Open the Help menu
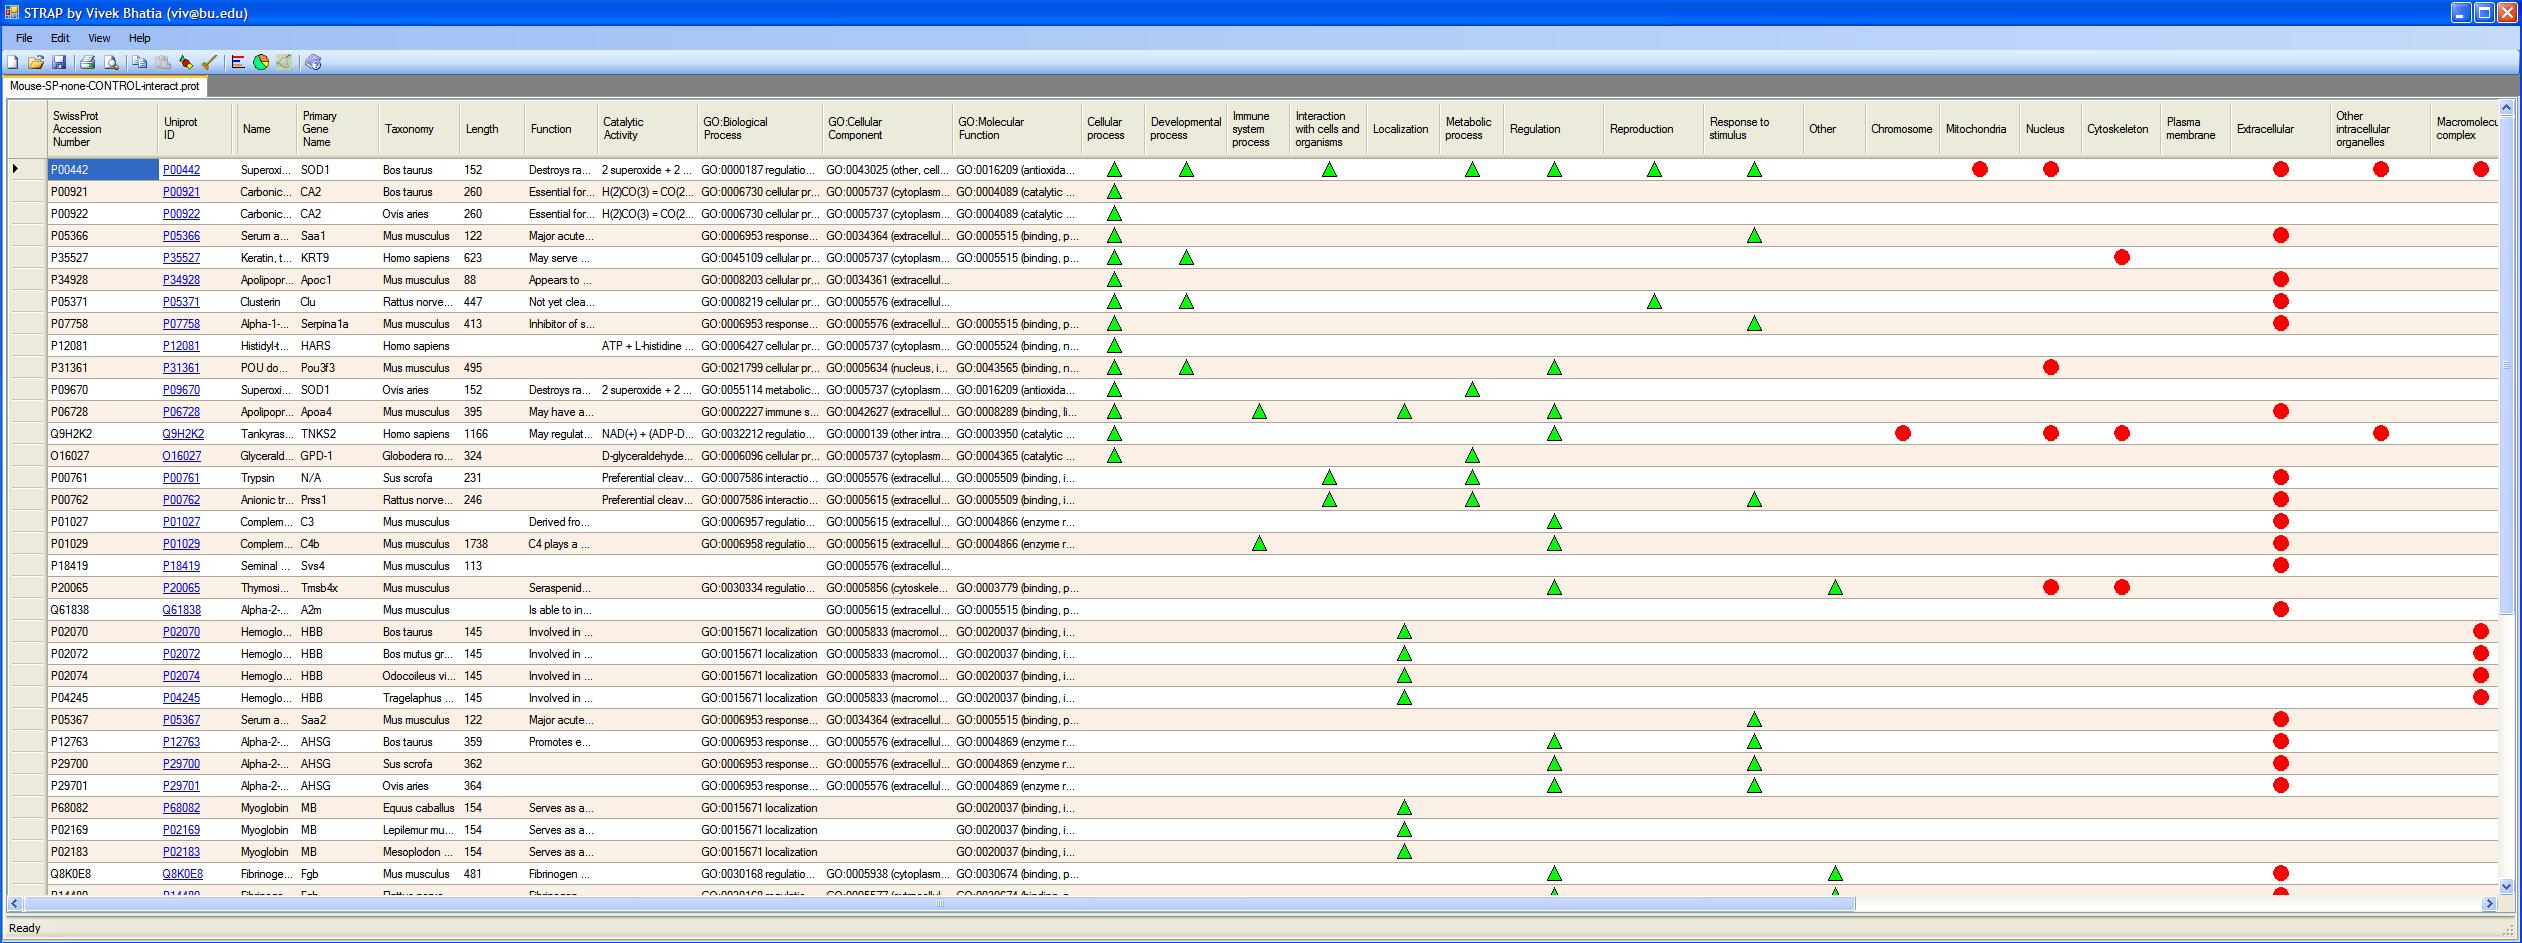Image resolution: width=2522 pixels, height=943 pixels. point(140,38)
